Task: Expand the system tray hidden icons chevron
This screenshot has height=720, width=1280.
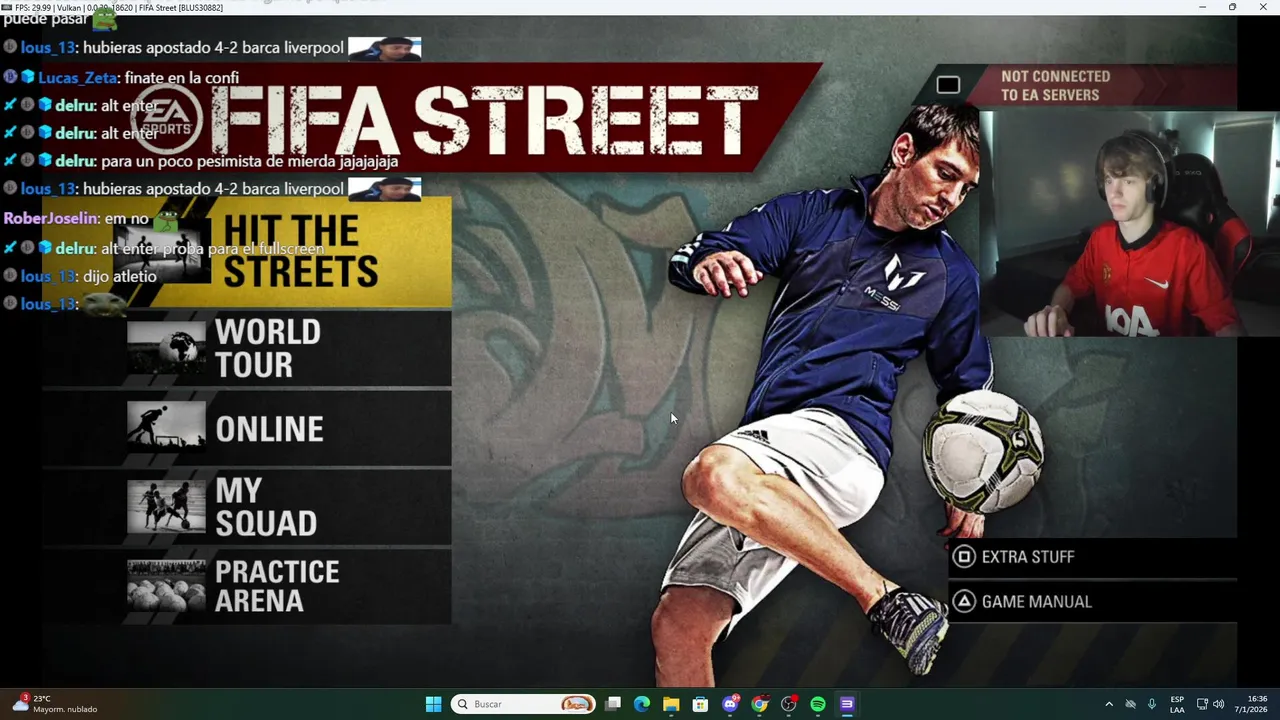Action: click(x=1108, y=704)
